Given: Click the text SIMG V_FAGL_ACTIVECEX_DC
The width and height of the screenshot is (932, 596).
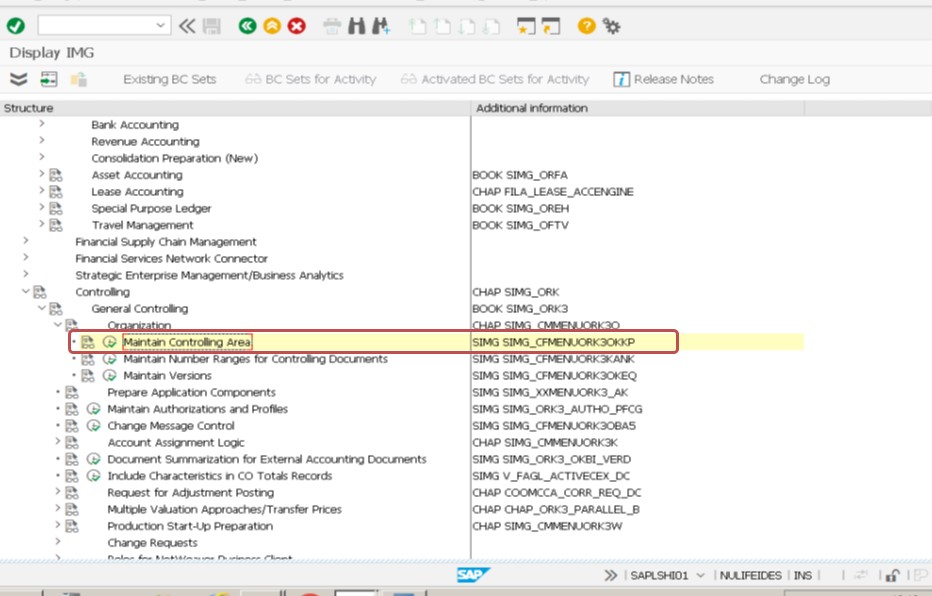Looking at the screenshot, I should click(x=551, y=476).
